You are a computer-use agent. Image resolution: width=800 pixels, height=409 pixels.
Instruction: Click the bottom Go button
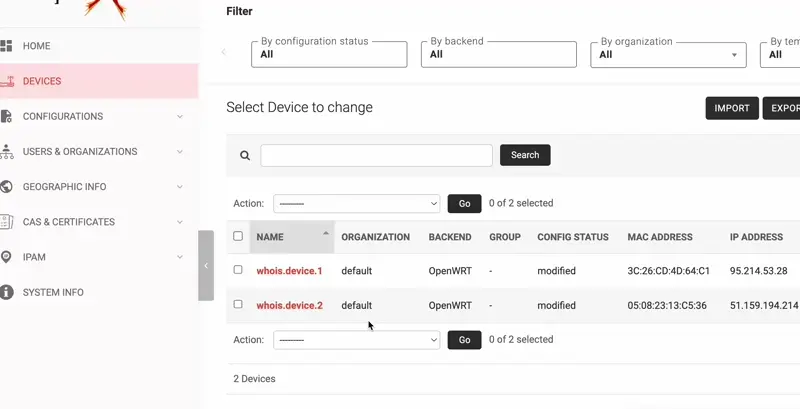click(464, 340)
